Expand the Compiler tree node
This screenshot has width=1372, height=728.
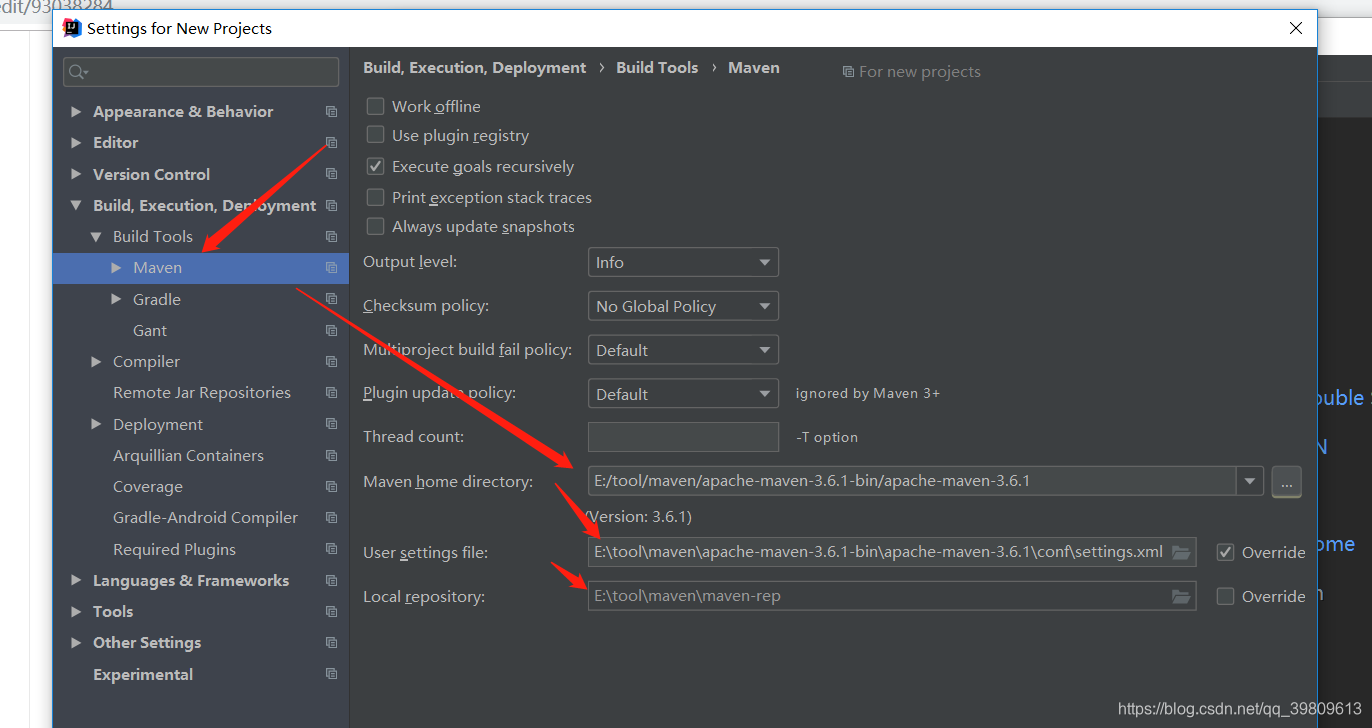coord(96,362)
